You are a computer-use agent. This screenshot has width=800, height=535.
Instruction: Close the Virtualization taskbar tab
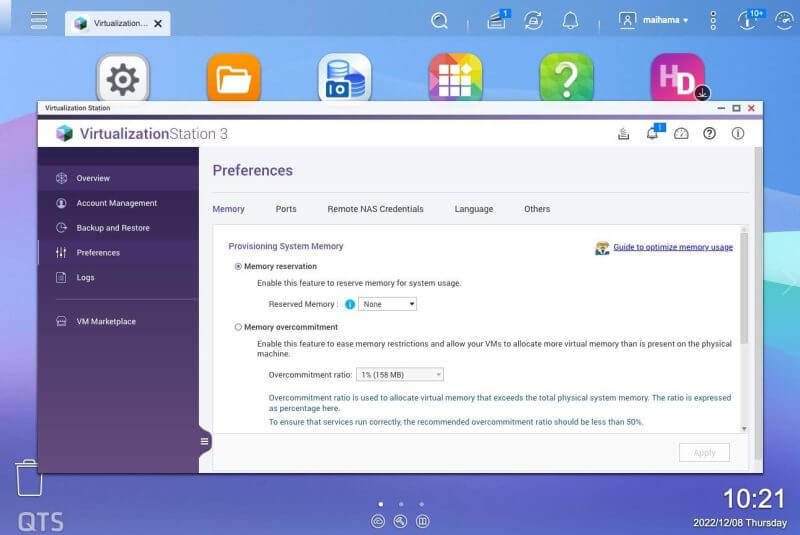[x=158, y=23]
